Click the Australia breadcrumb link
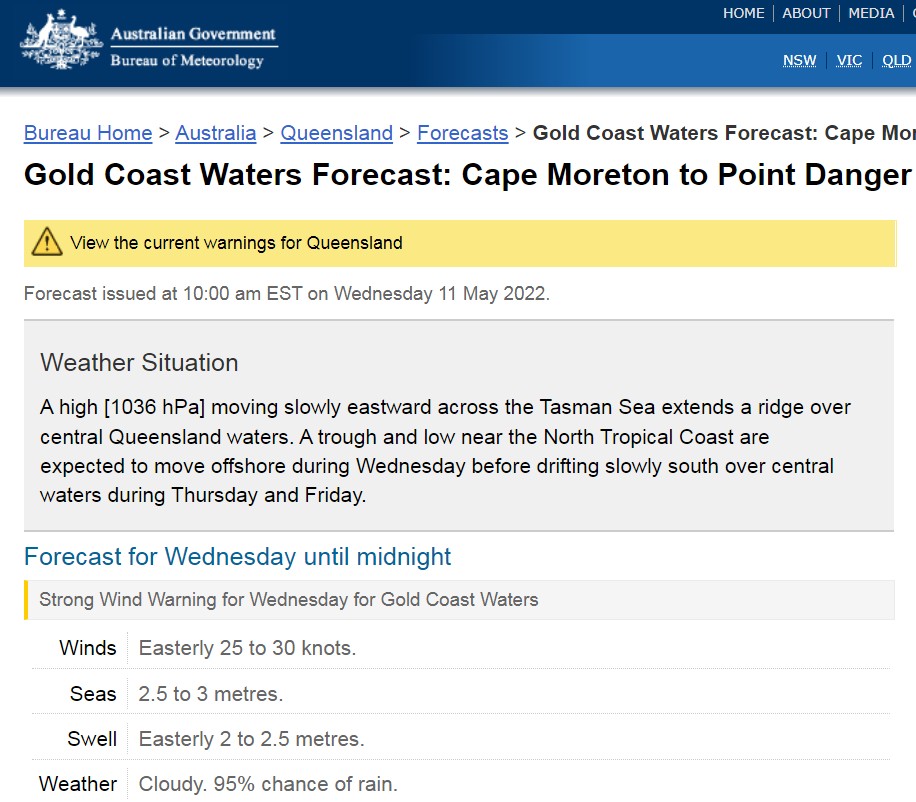This screenshot has height=802, width=916. coord(216,133)
